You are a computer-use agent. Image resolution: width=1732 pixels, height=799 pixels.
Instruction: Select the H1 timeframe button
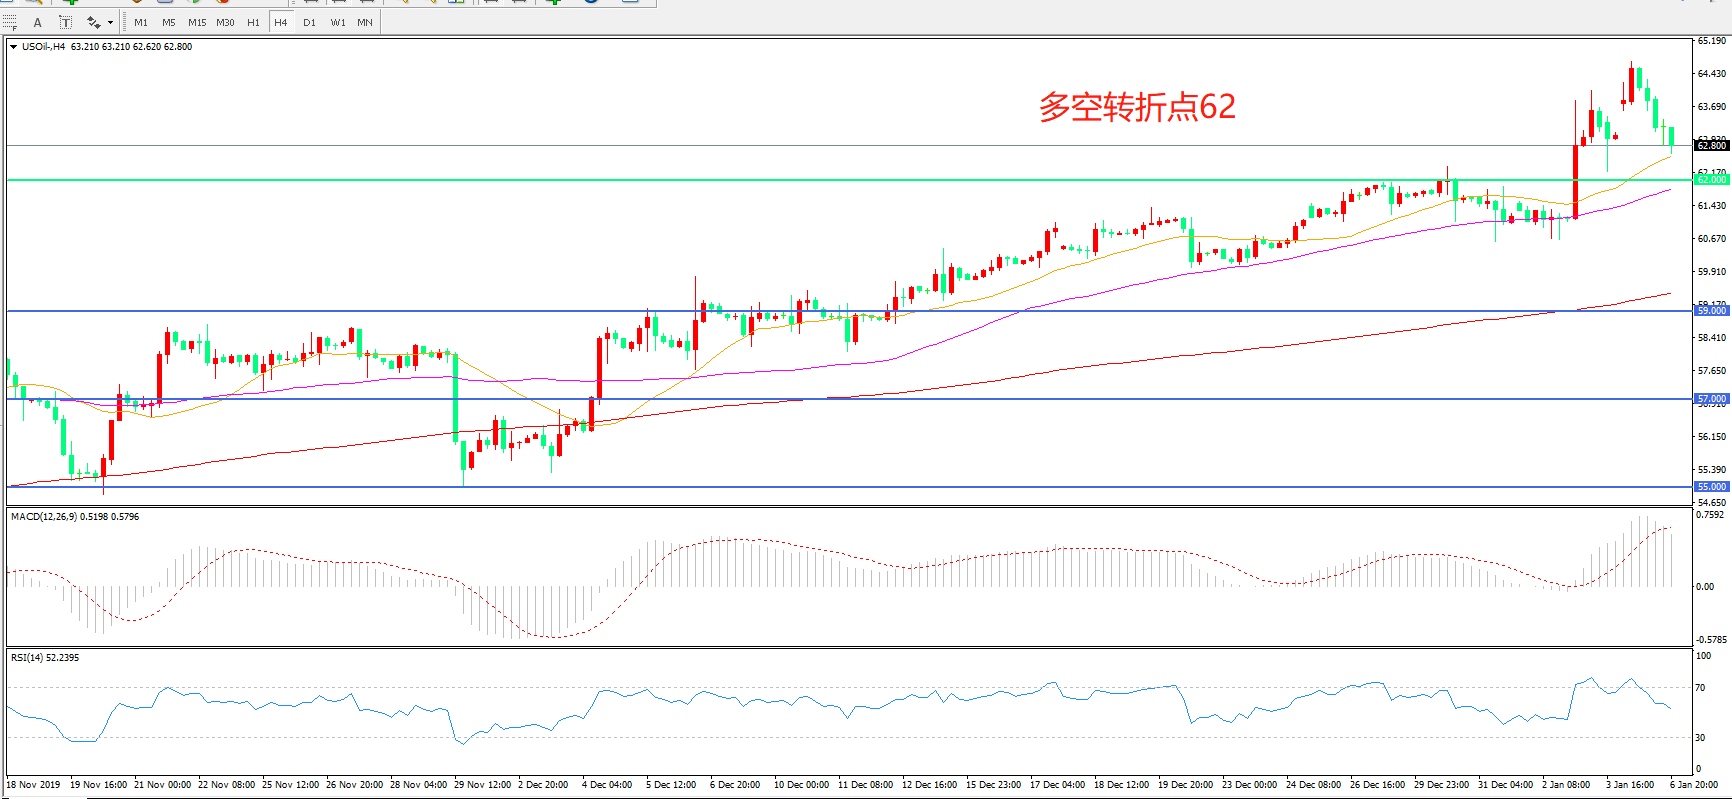coord(253,22)
